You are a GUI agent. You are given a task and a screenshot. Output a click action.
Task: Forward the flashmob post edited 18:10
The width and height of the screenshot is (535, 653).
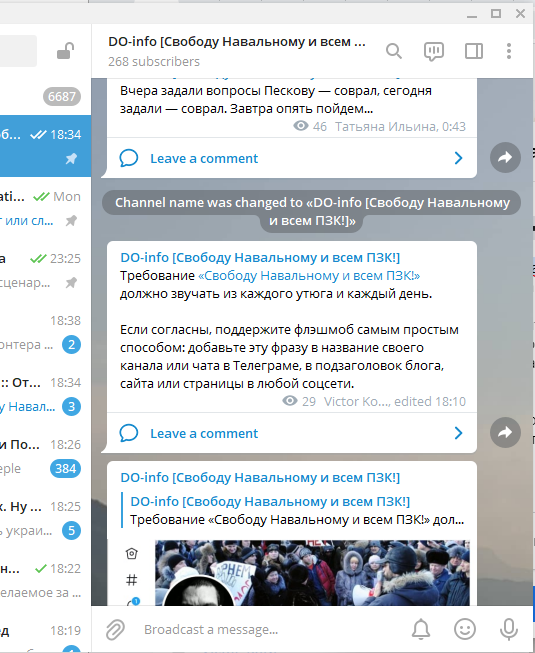505,432
